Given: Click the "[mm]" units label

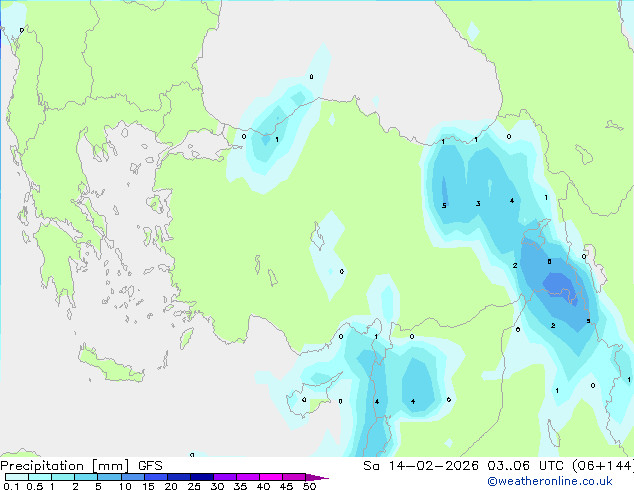Looking at the screenshot, I should coord(110,466).
